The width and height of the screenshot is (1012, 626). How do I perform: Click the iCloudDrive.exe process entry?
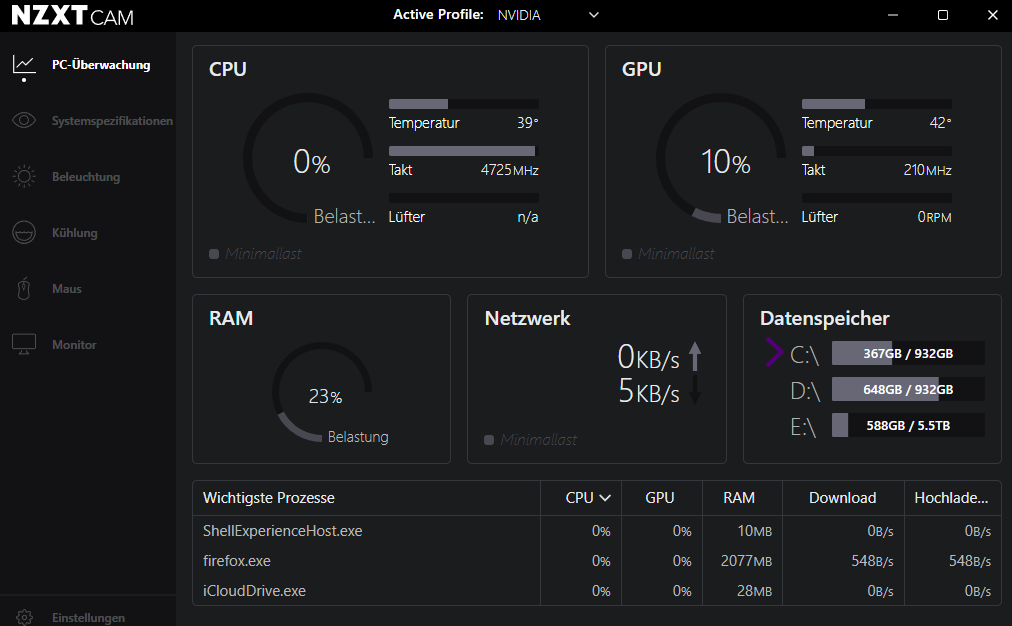254,591
